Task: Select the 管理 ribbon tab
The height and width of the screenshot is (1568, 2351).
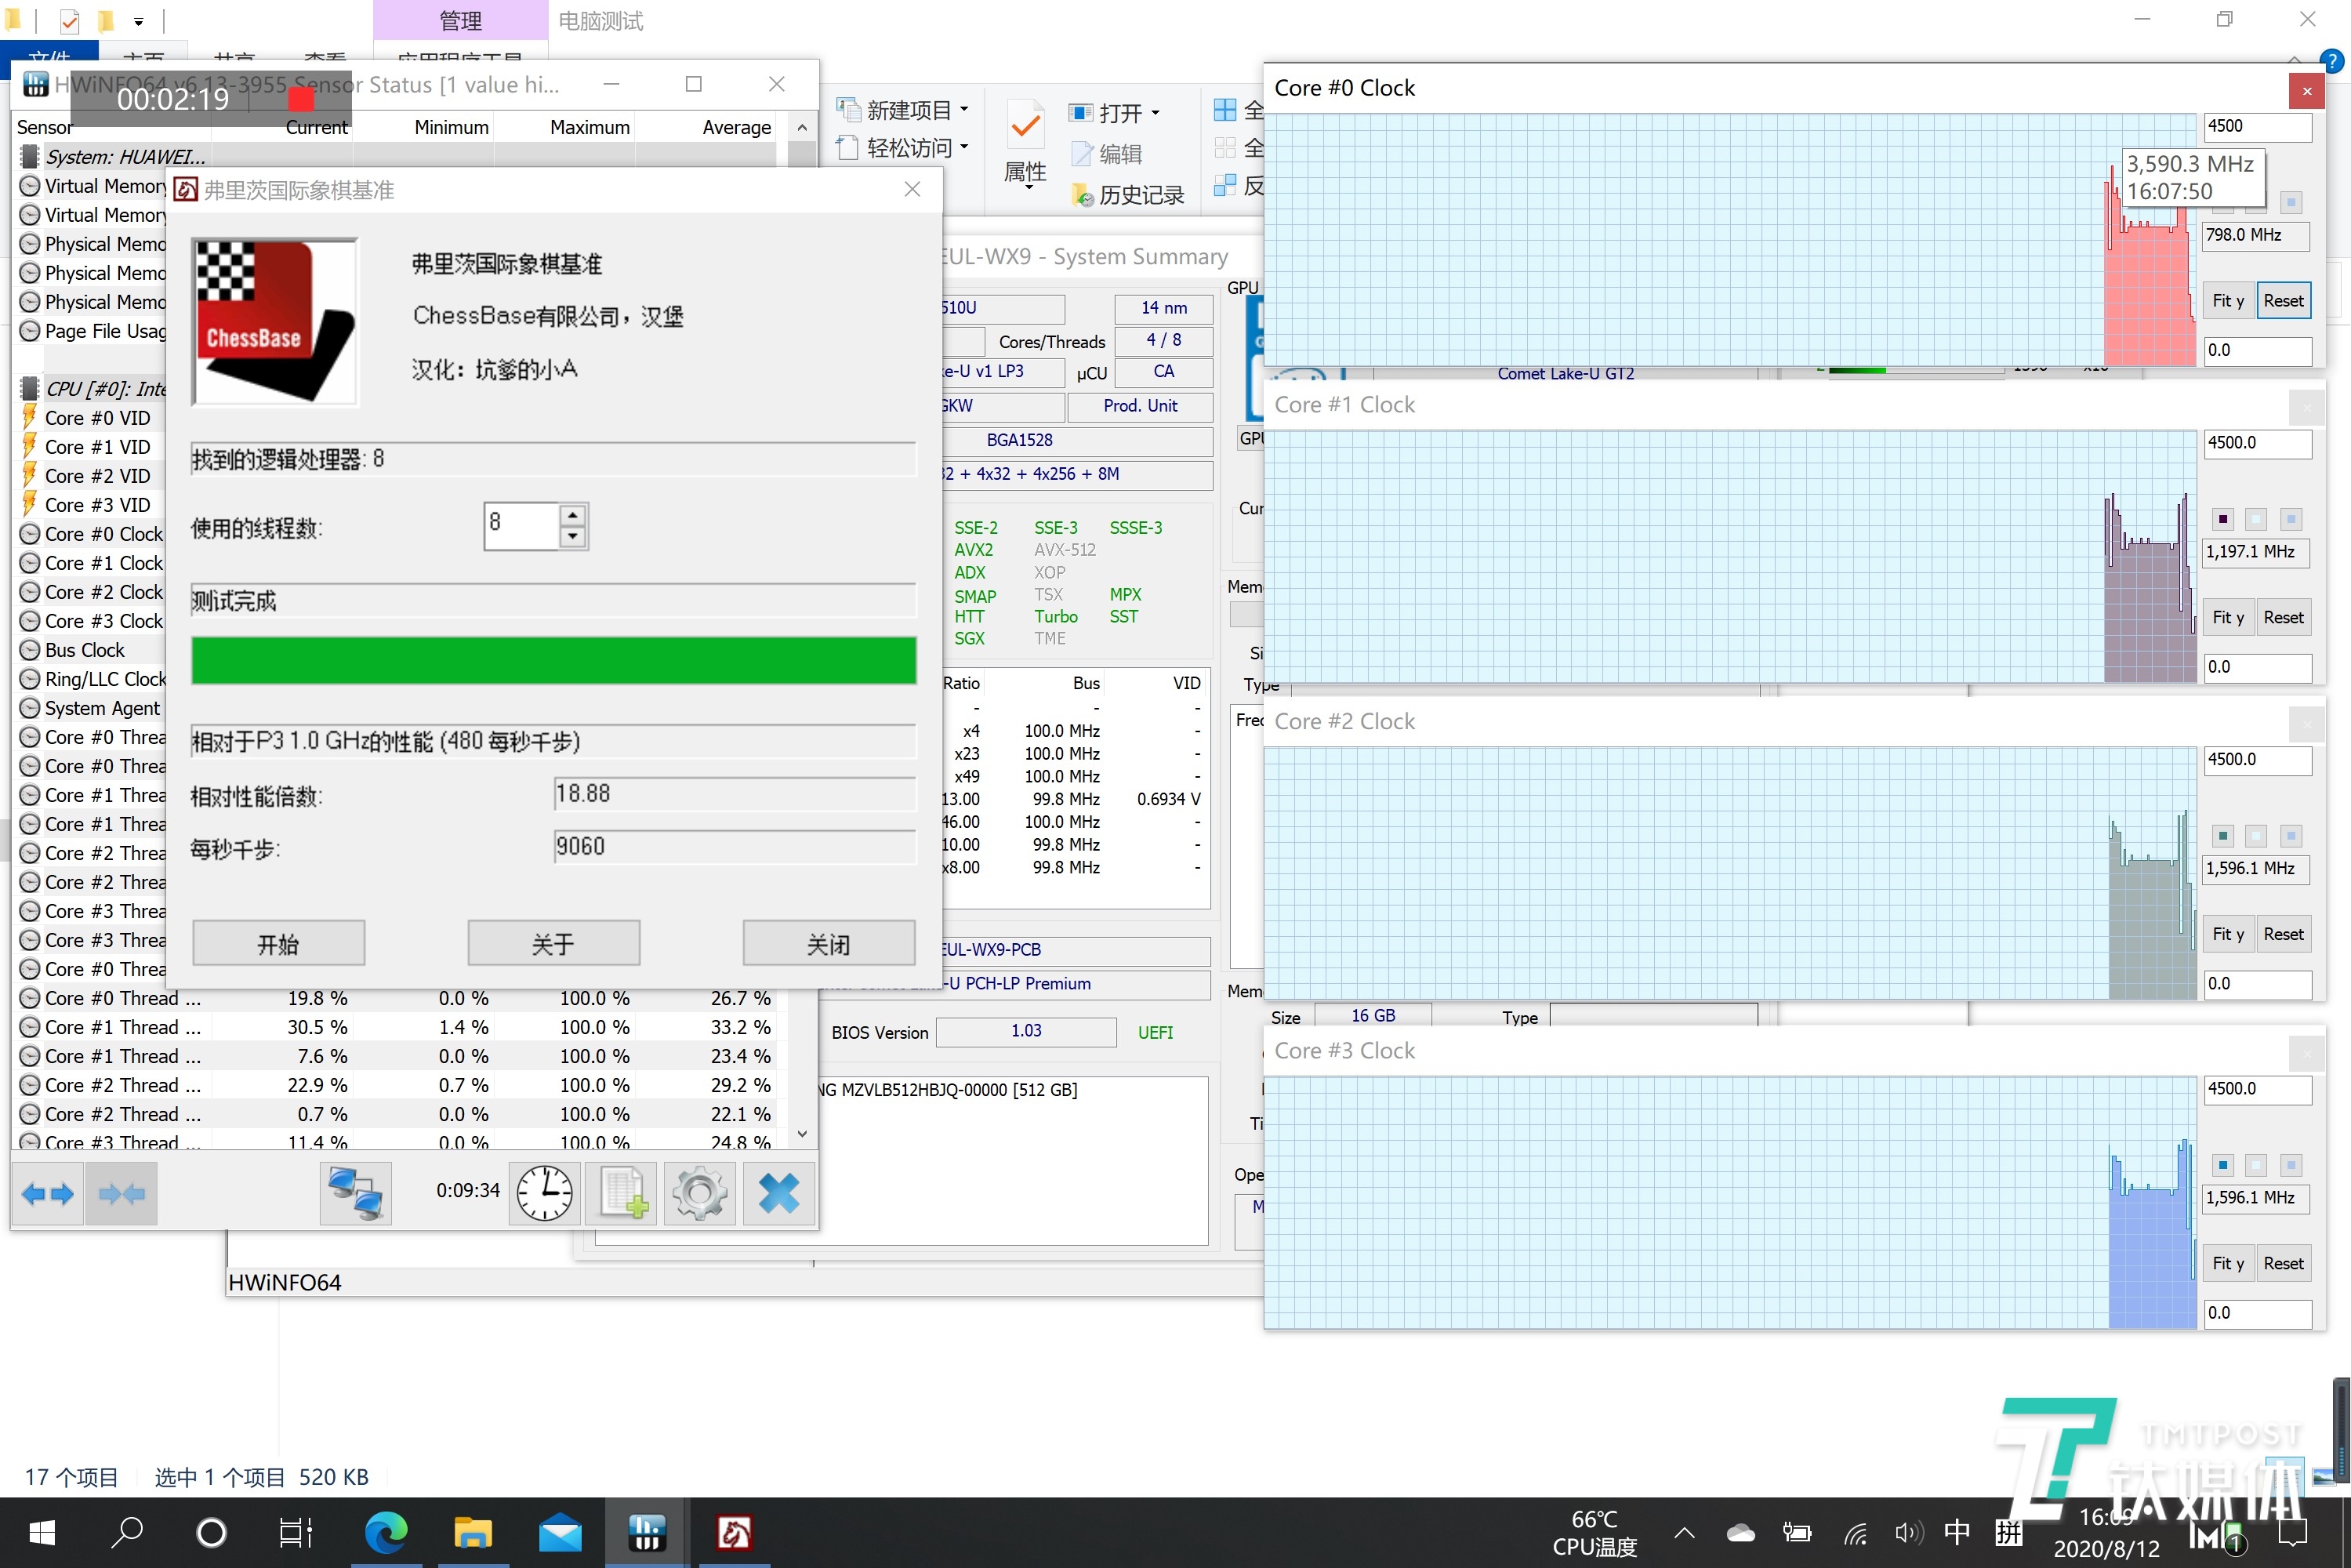Action: (460, 20)
